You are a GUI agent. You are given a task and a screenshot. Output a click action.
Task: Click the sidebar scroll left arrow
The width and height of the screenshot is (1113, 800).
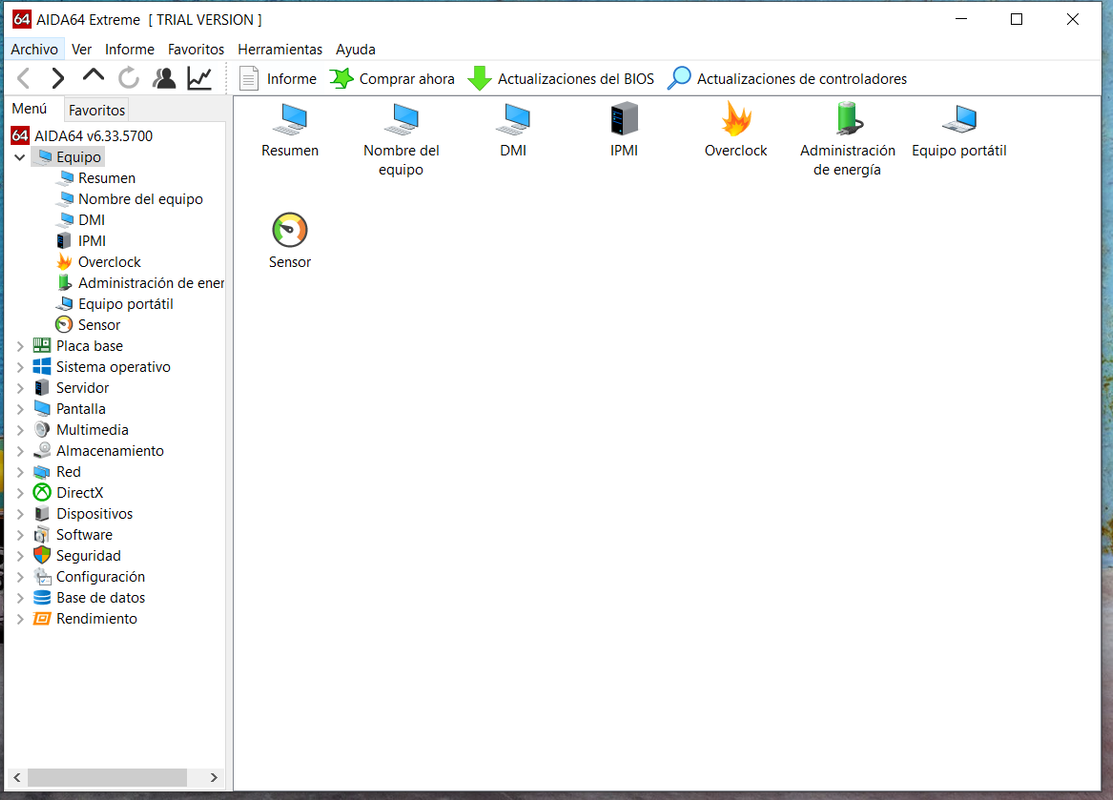(x=17, y=777)
